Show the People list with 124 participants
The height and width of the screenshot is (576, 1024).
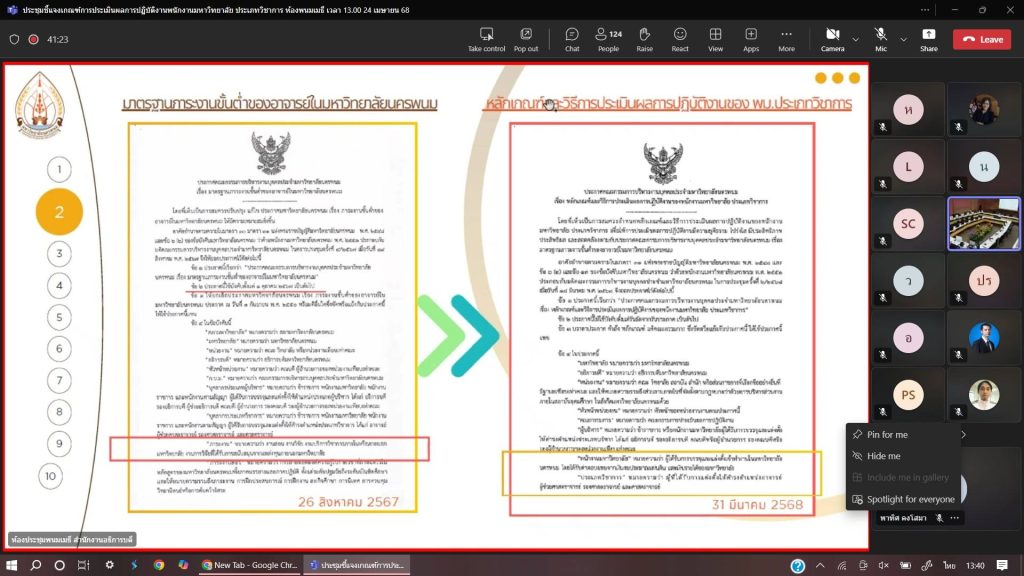click(x=608, y=39)
